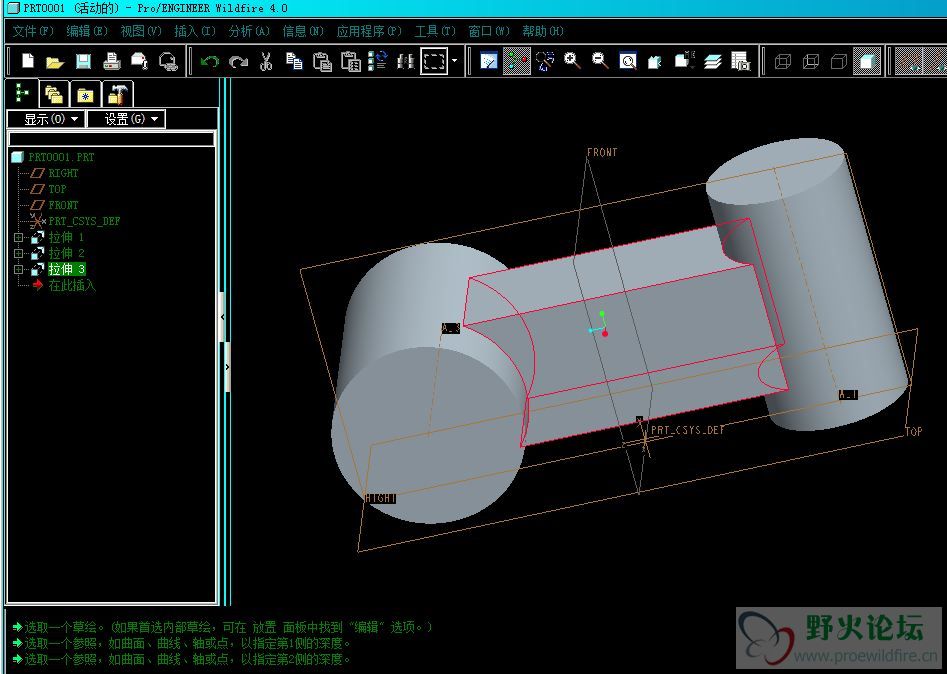
Task: Switch display to hidden line
Action: tap(811, 61)
